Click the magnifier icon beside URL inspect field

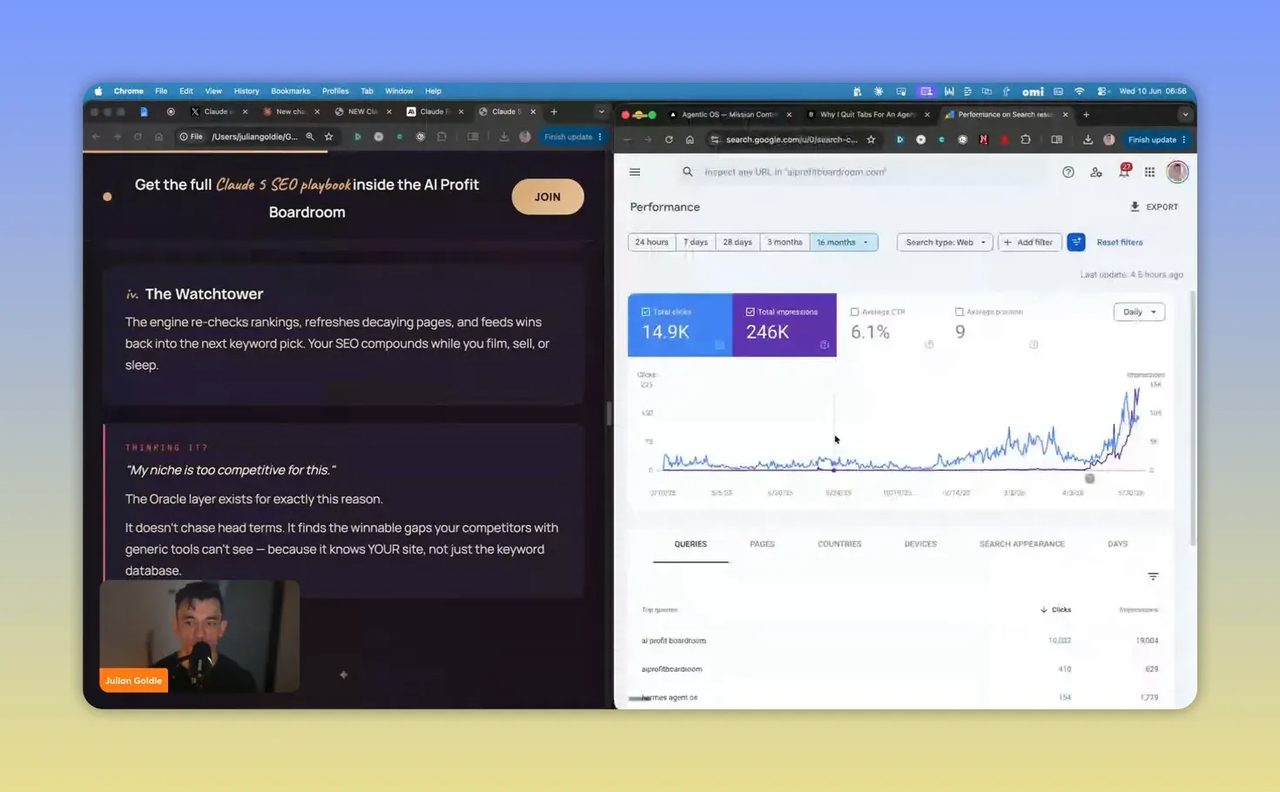pyautogui.click(x=687, y=172)
